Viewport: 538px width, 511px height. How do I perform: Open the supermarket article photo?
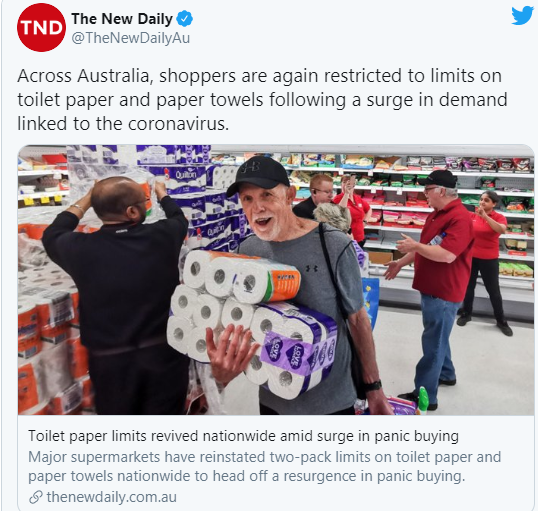pos(276,280)
